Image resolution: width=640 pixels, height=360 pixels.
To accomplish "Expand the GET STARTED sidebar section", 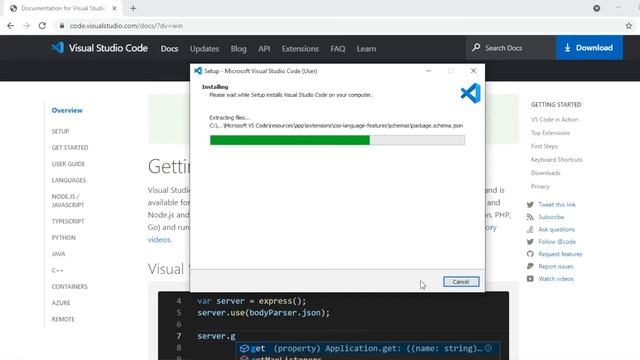I will 70,147.
